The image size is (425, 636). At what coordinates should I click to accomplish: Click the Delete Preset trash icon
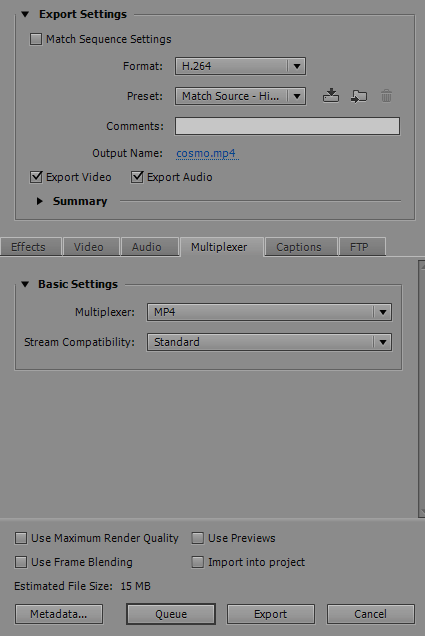coord(386,96)
